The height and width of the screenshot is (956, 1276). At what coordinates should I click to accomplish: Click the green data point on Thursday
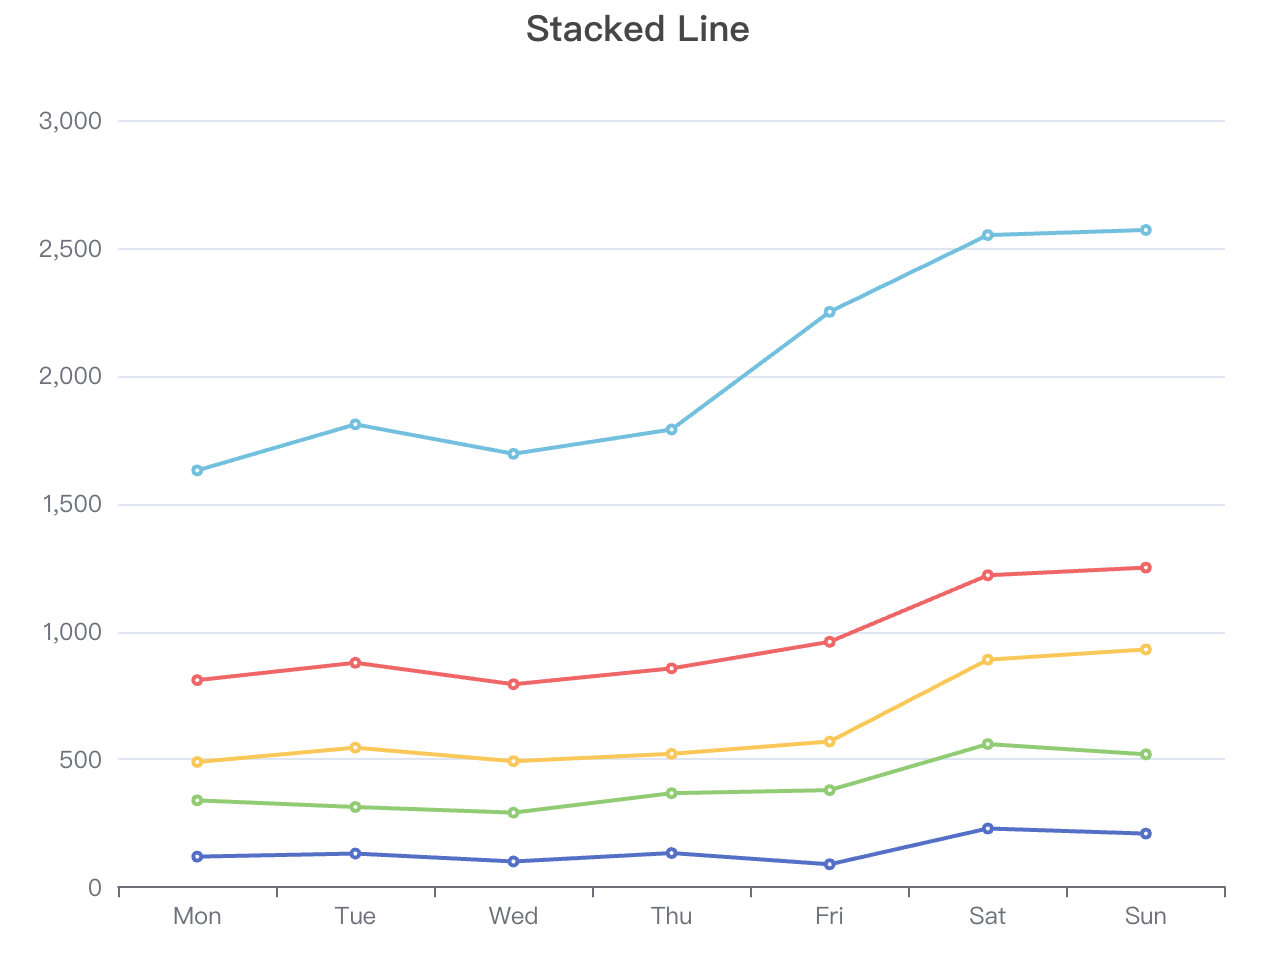672,793
